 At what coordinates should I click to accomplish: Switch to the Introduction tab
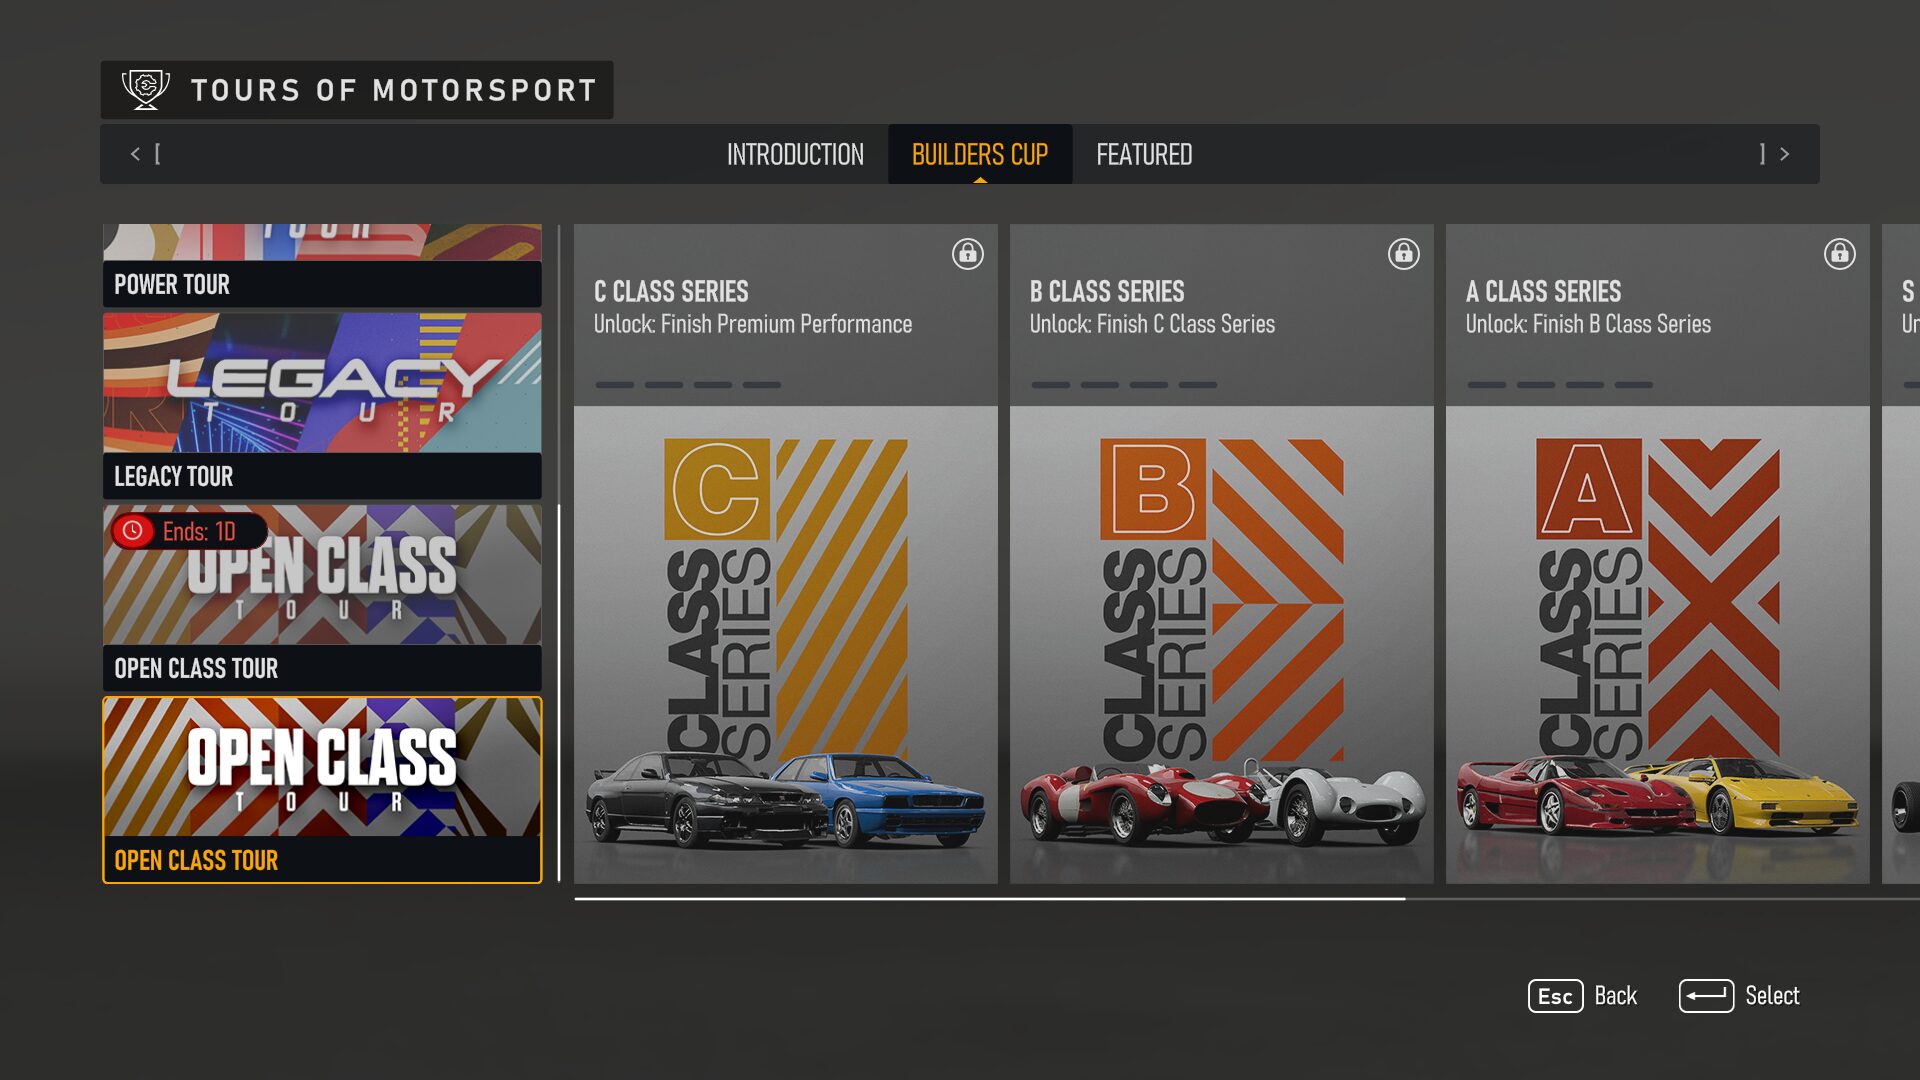coord(795,155)
